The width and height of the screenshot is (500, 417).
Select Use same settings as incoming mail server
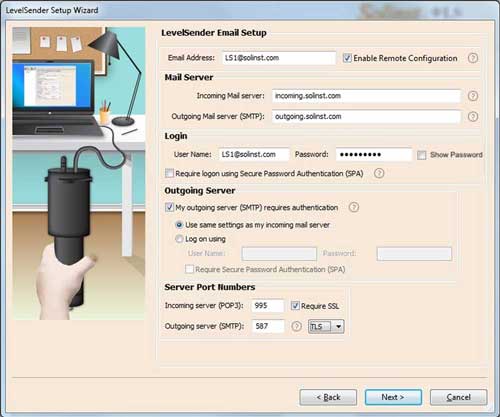179,225
